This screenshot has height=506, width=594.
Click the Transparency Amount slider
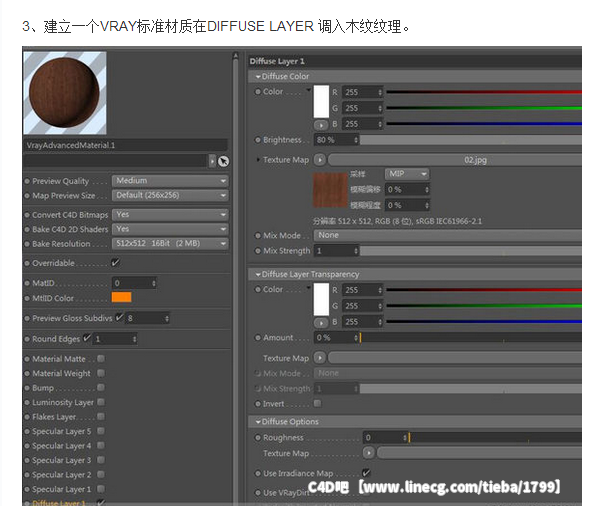(471, 337)
